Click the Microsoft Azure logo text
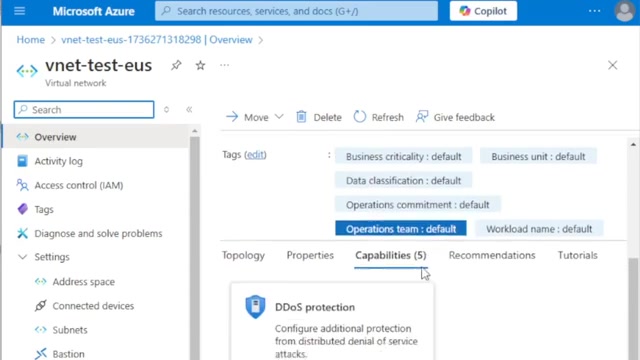 tap(93, 11)
